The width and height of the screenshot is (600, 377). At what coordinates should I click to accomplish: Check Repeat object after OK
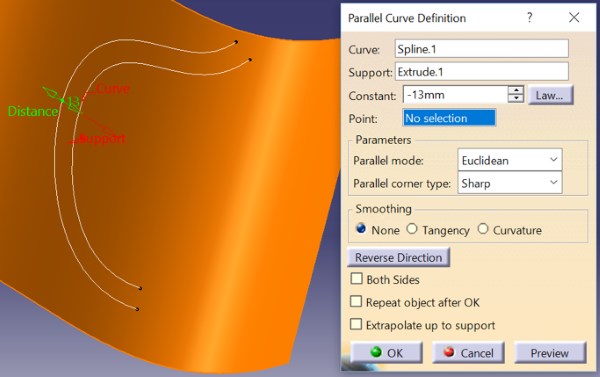click(x=356, y=302)
